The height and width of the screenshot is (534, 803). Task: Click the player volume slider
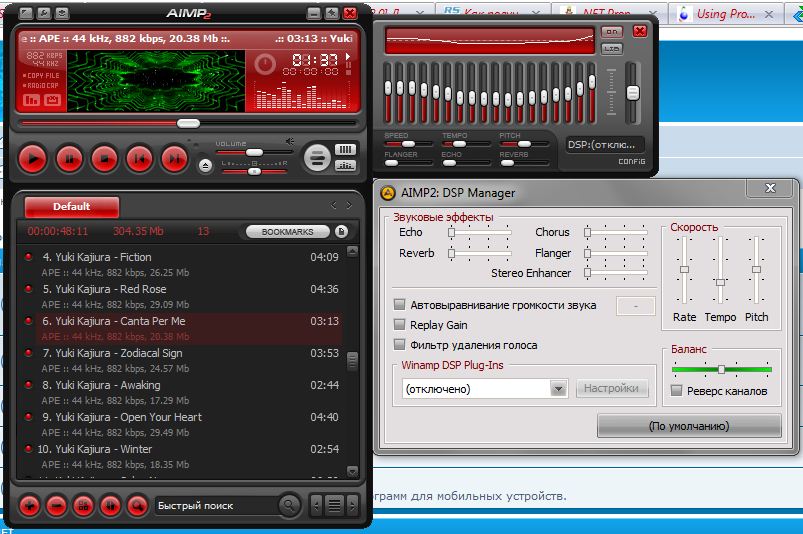click(x=254, y=153)
